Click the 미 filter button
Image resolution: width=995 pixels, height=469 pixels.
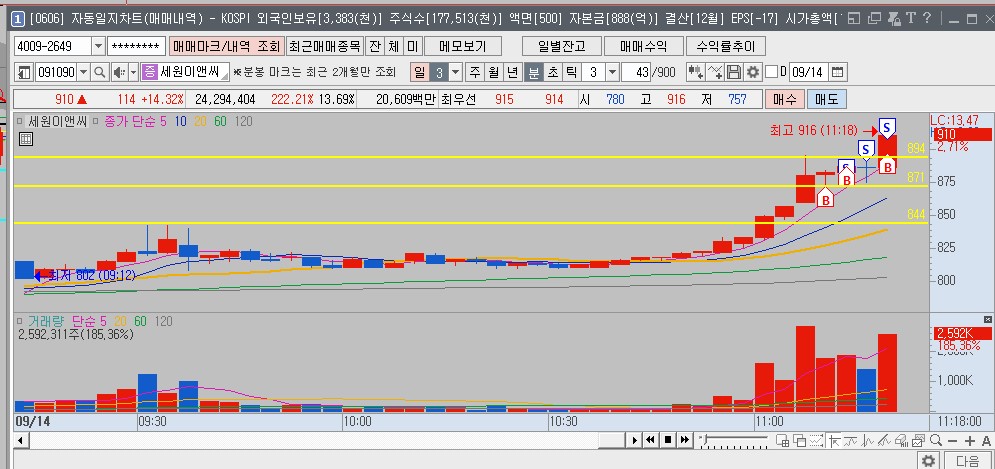coord(412,46)
